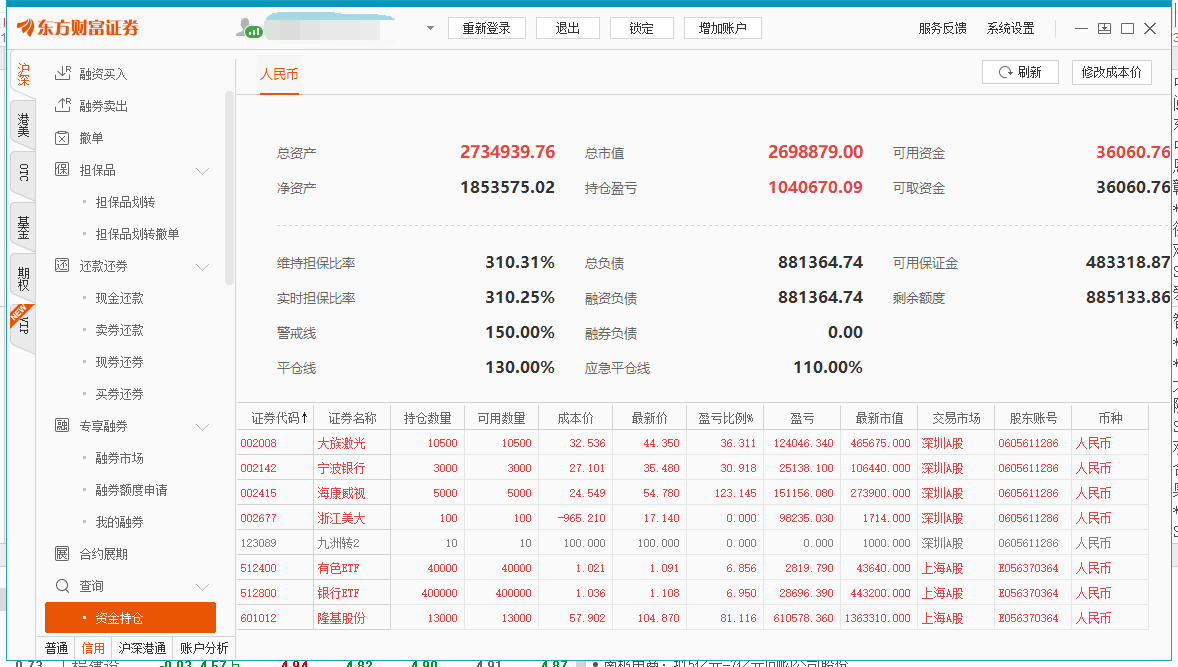Open 担保品划转撤单 menu item
The width and height of the screenshot is (1178, 667).
pyautogui.click(x=137, y=234)
